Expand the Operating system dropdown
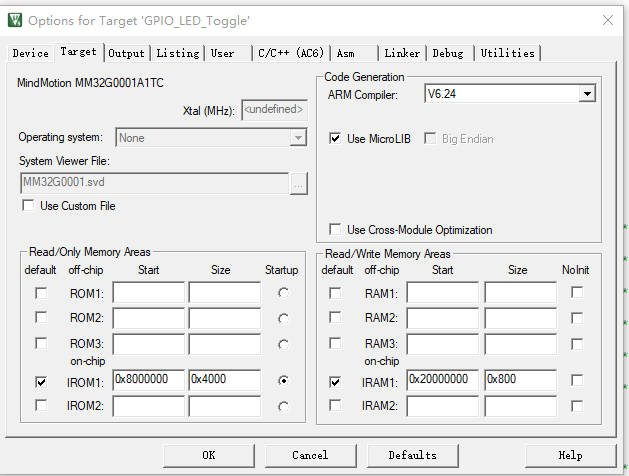 [x=298, y=138]
